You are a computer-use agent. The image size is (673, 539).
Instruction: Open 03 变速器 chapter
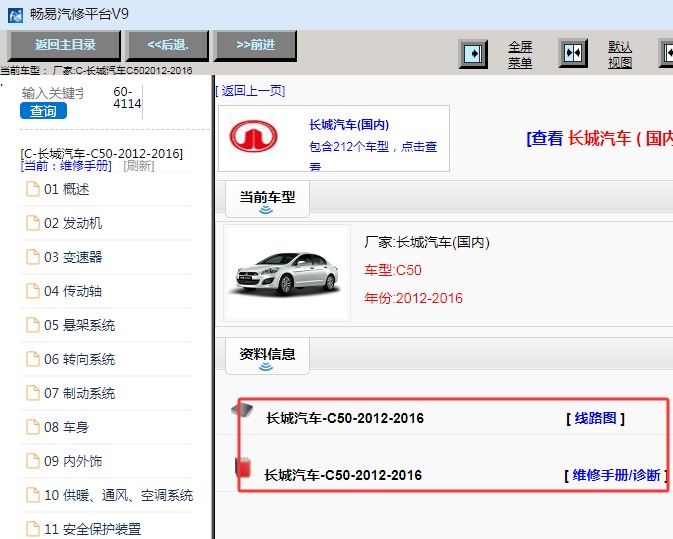tap(73, 257)
